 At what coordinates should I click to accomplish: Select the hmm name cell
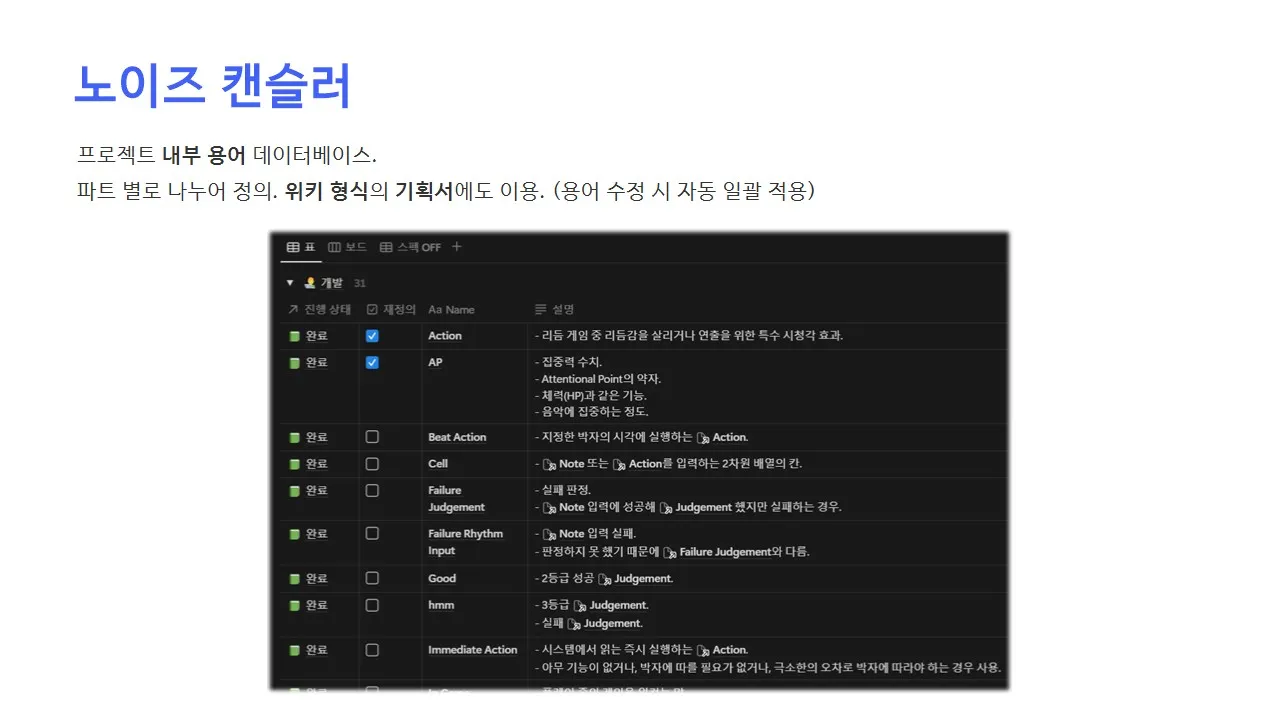tap(475, 614)
